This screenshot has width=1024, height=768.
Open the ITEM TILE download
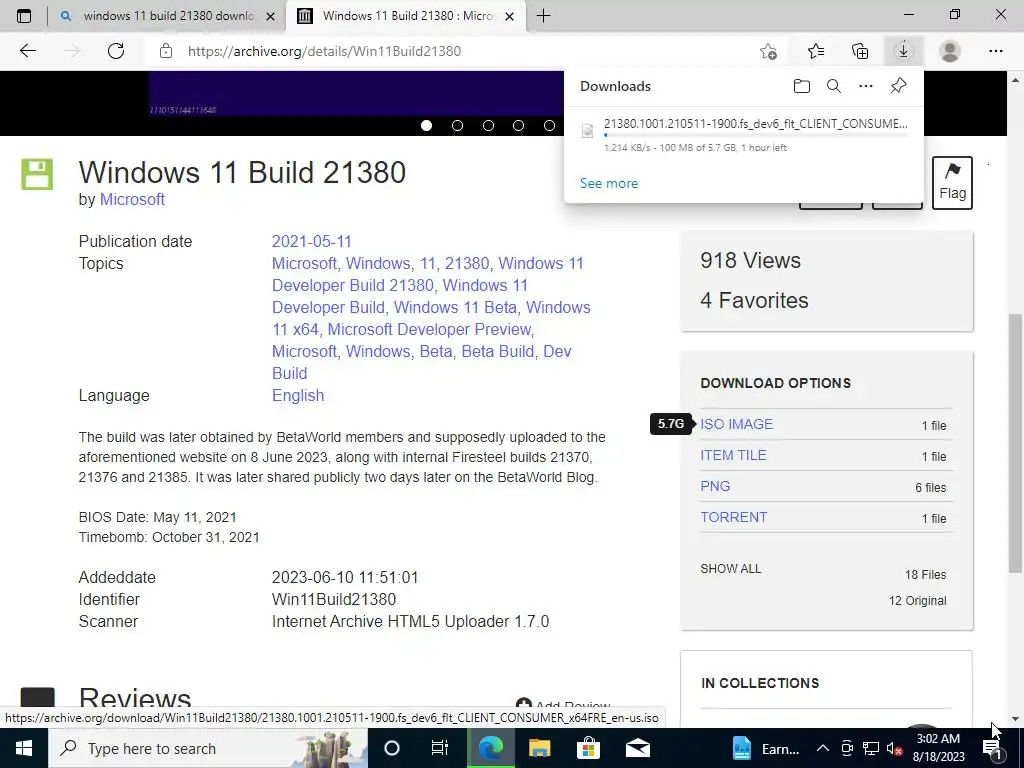click(733, 455)
